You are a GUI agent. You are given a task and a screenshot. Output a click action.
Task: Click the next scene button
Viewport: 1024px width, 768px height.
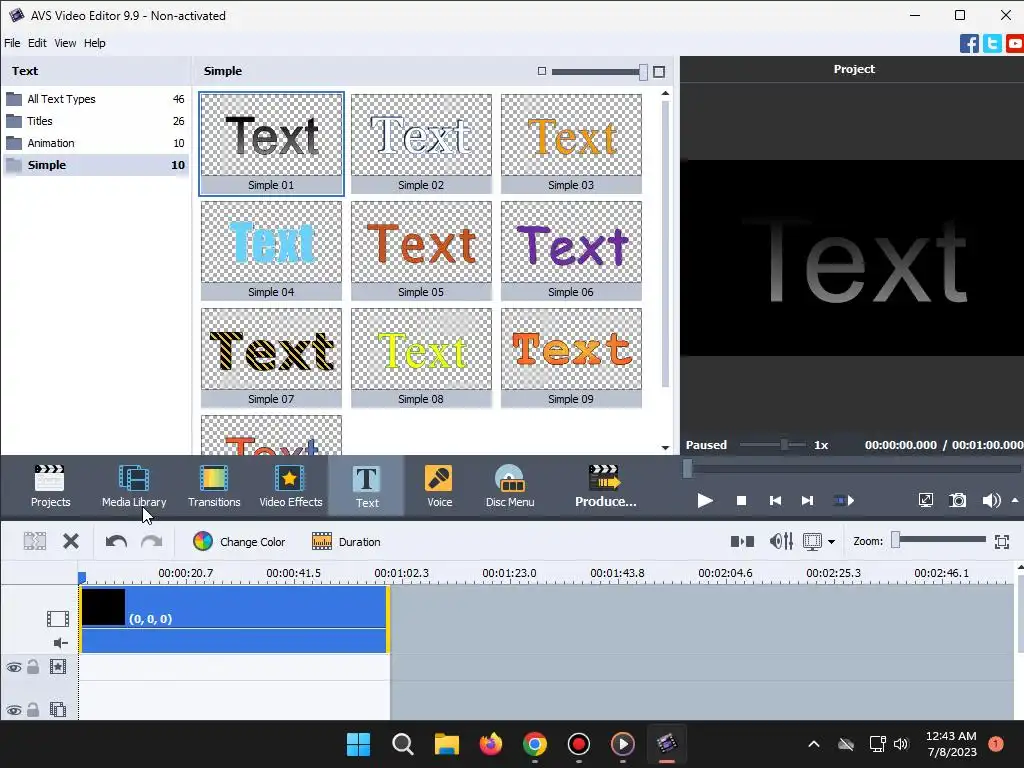click(844, 501)
